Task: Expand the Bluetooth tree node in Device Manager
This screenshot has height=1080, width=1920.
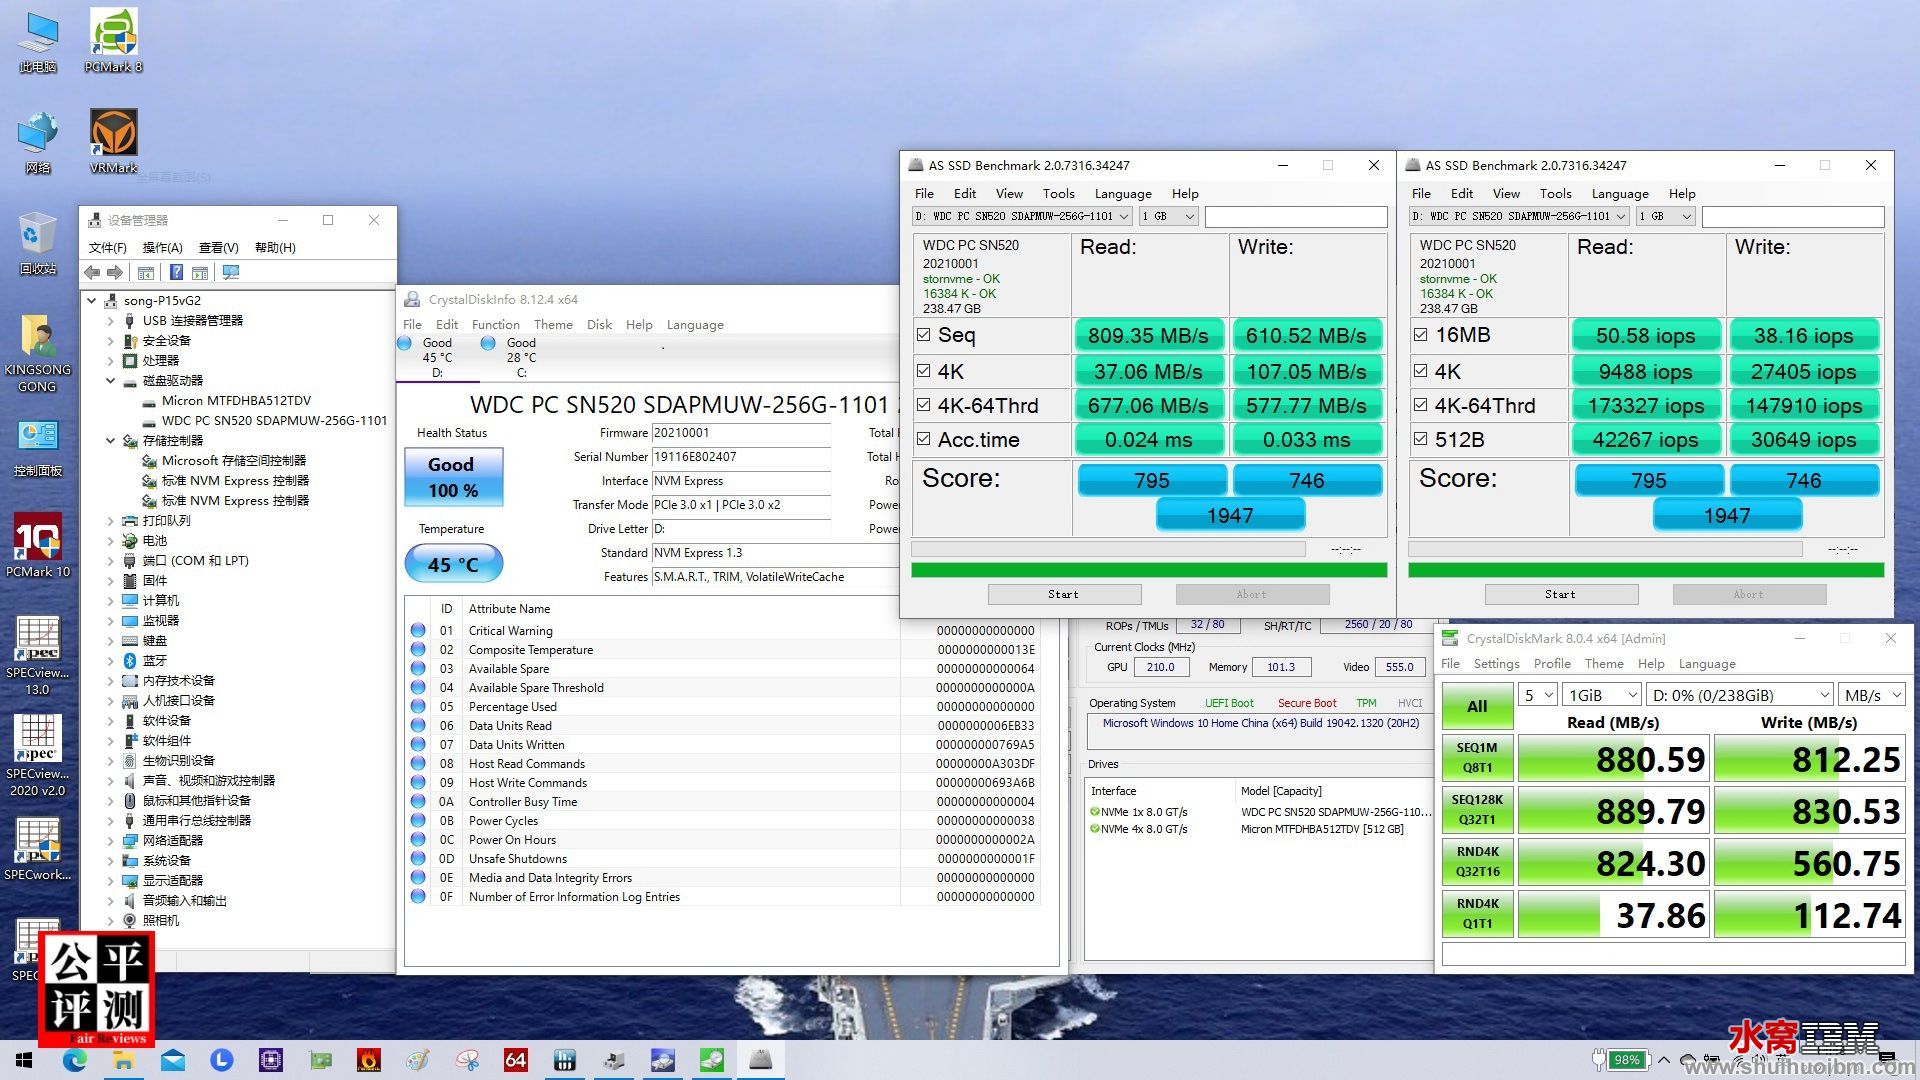Action: (x=110, y=660)
